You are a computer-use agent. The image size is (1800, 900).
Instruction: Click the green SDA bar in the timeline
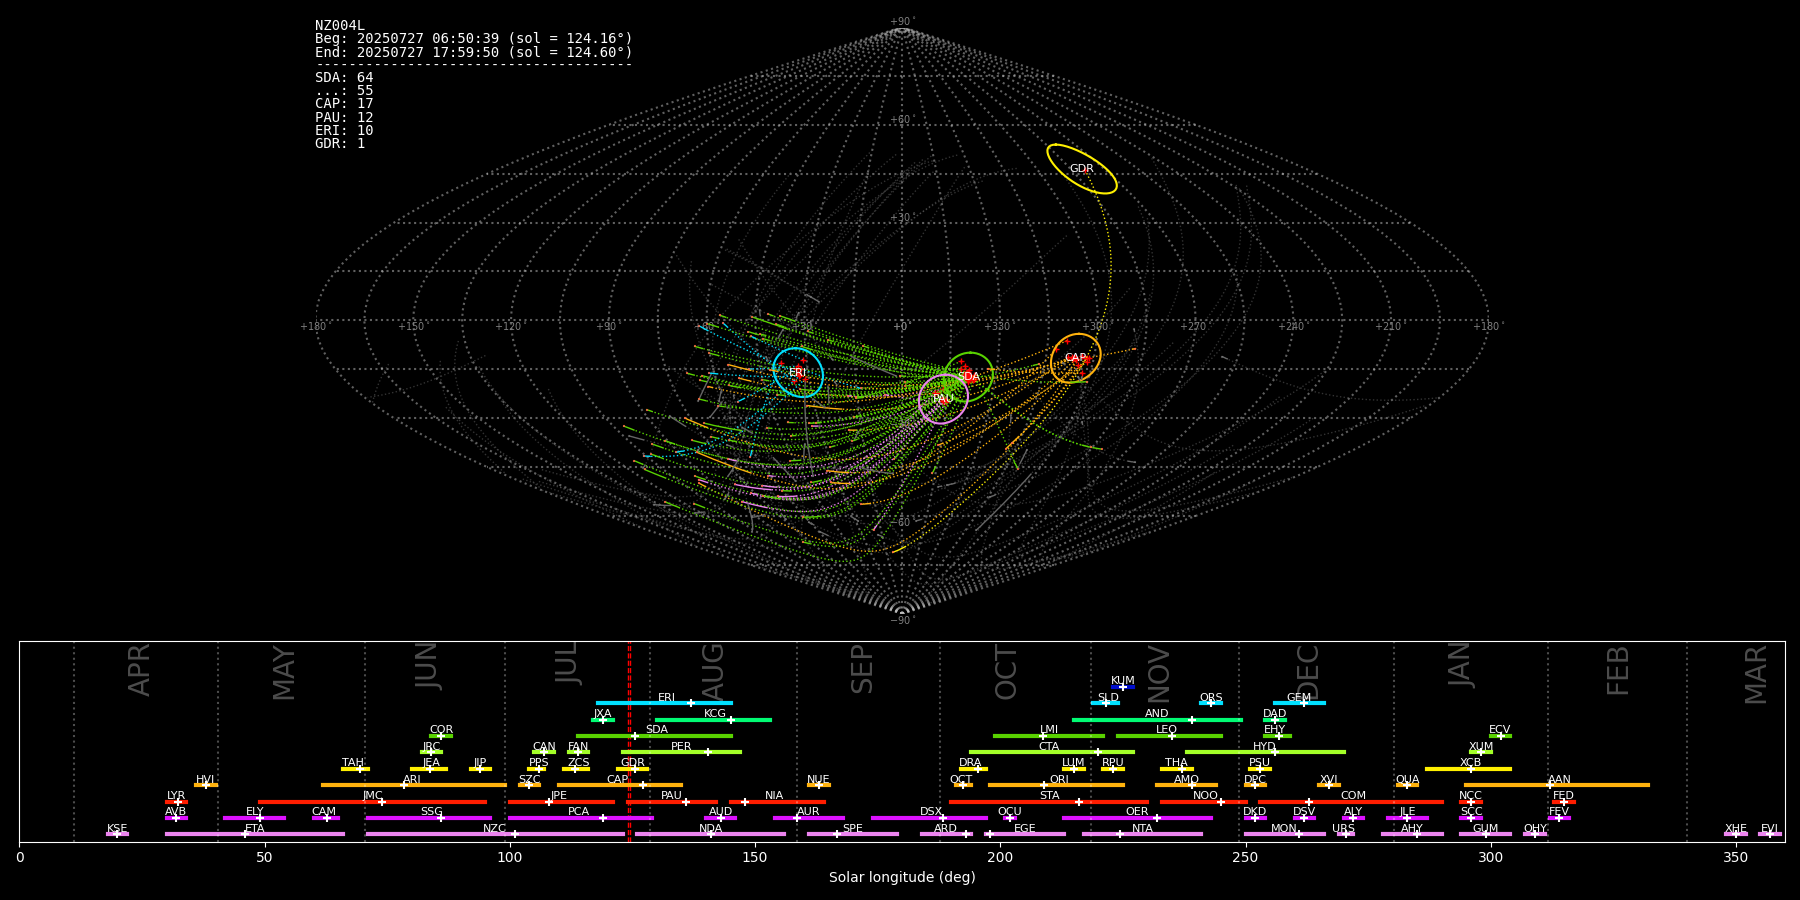[654, 736]
